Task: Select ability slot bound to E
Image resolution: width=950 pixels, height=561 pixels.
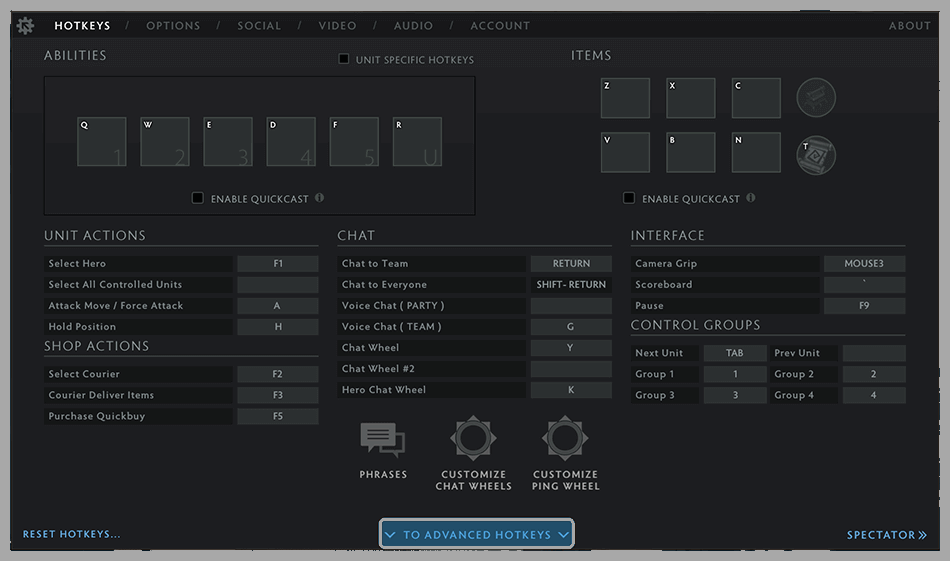Action: click(228, 142)
